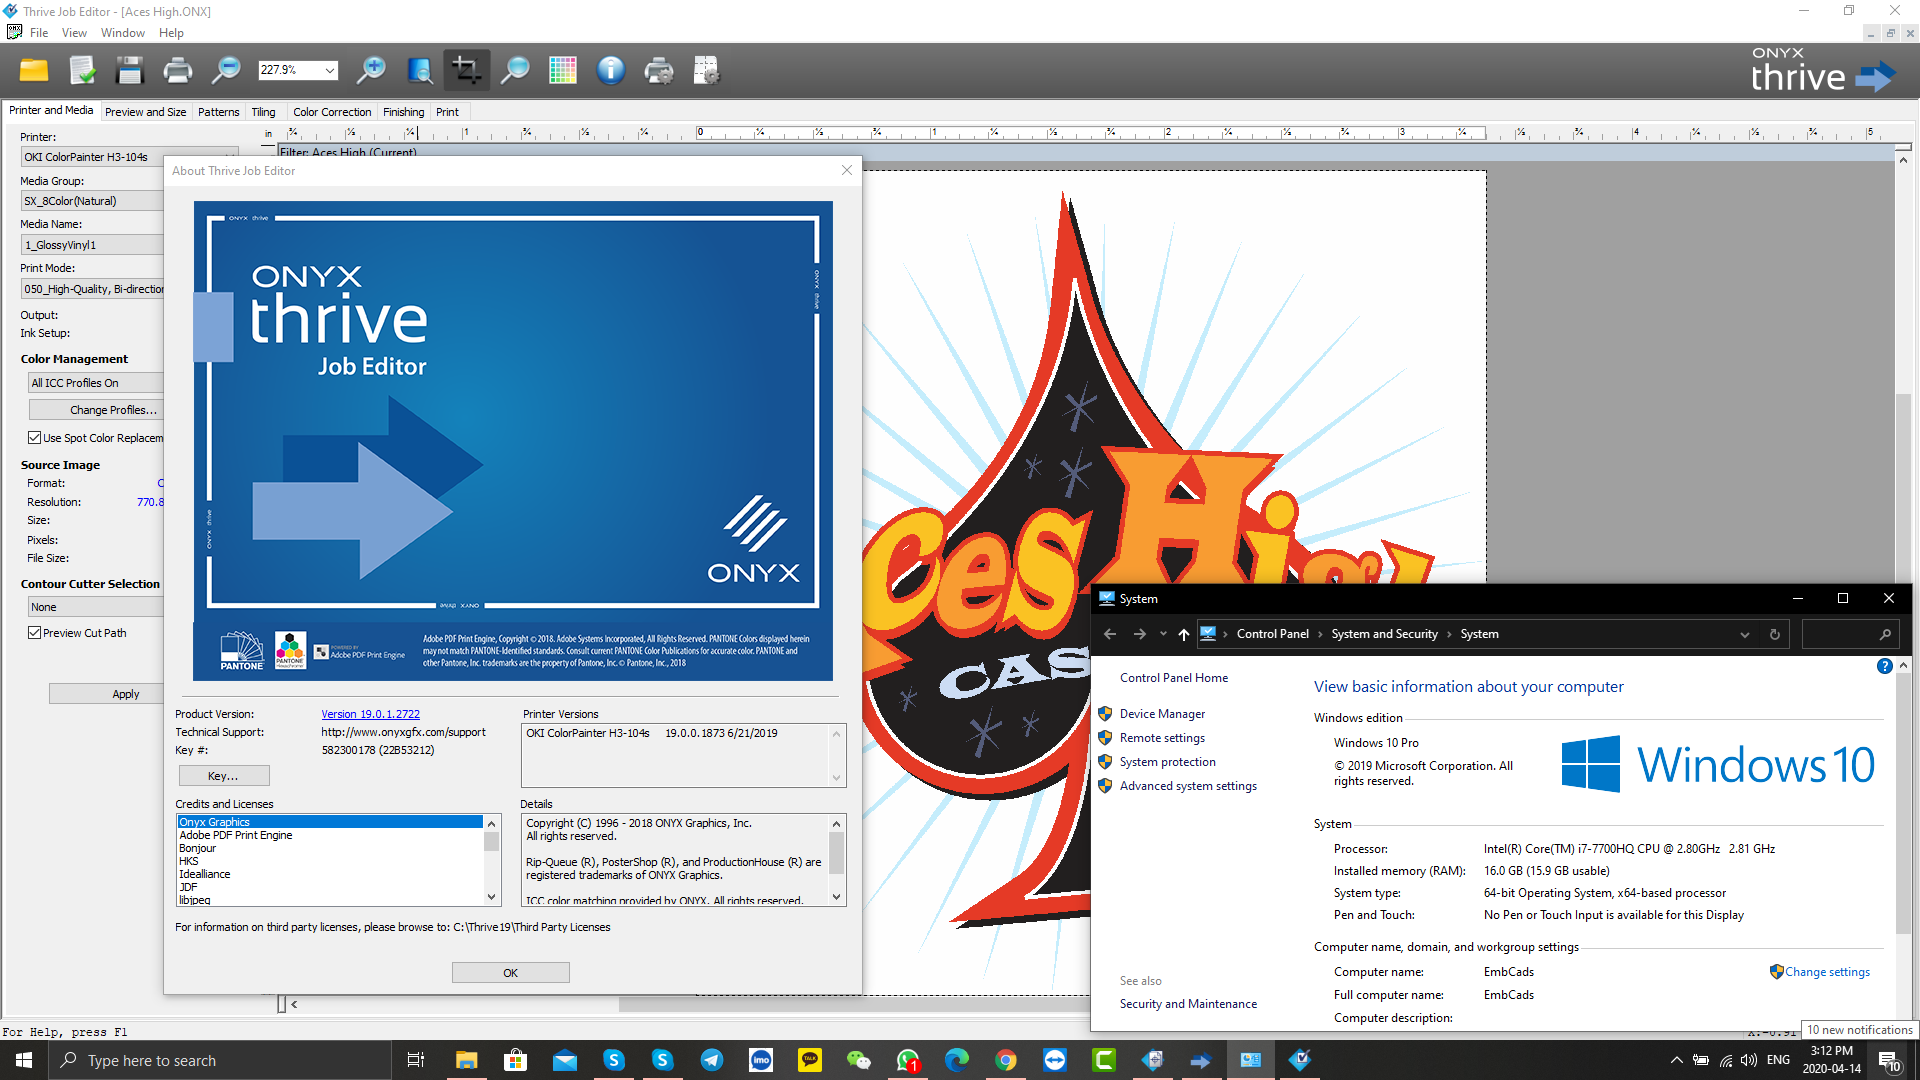The height and width of the screenshot is (1080, 1920).
Task: Open the job information info icon
Action: [x=610, y=70]
